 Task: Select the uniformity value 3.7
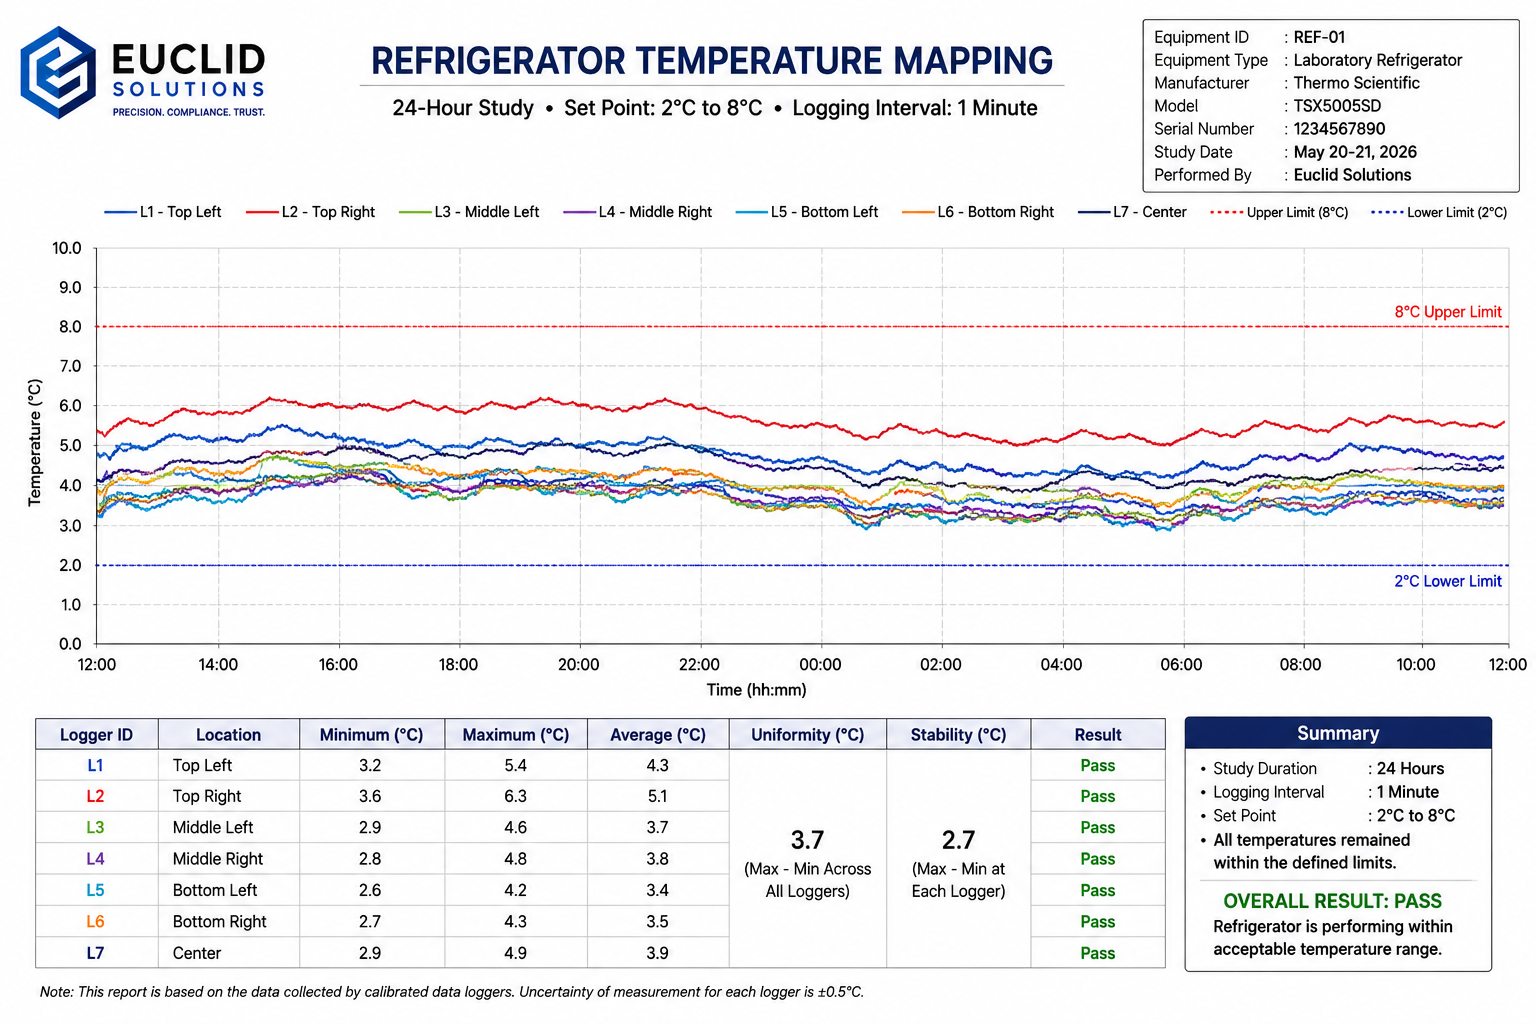click(807, 840)
